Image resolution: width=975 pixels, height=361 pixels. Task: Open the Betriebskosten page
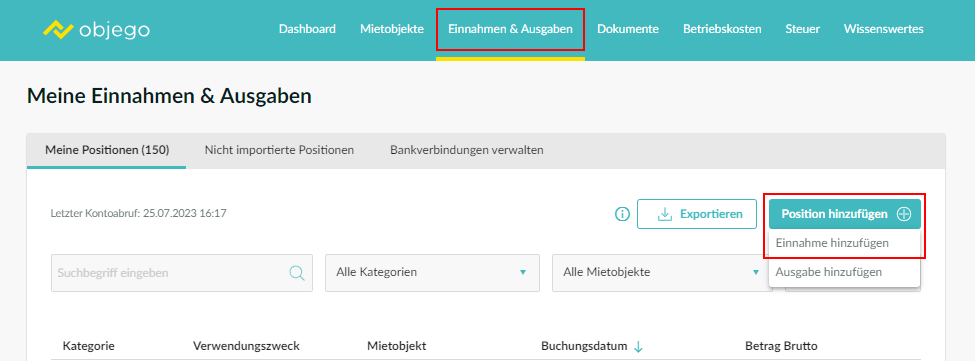pyautogui.click(x=722, y=29)
